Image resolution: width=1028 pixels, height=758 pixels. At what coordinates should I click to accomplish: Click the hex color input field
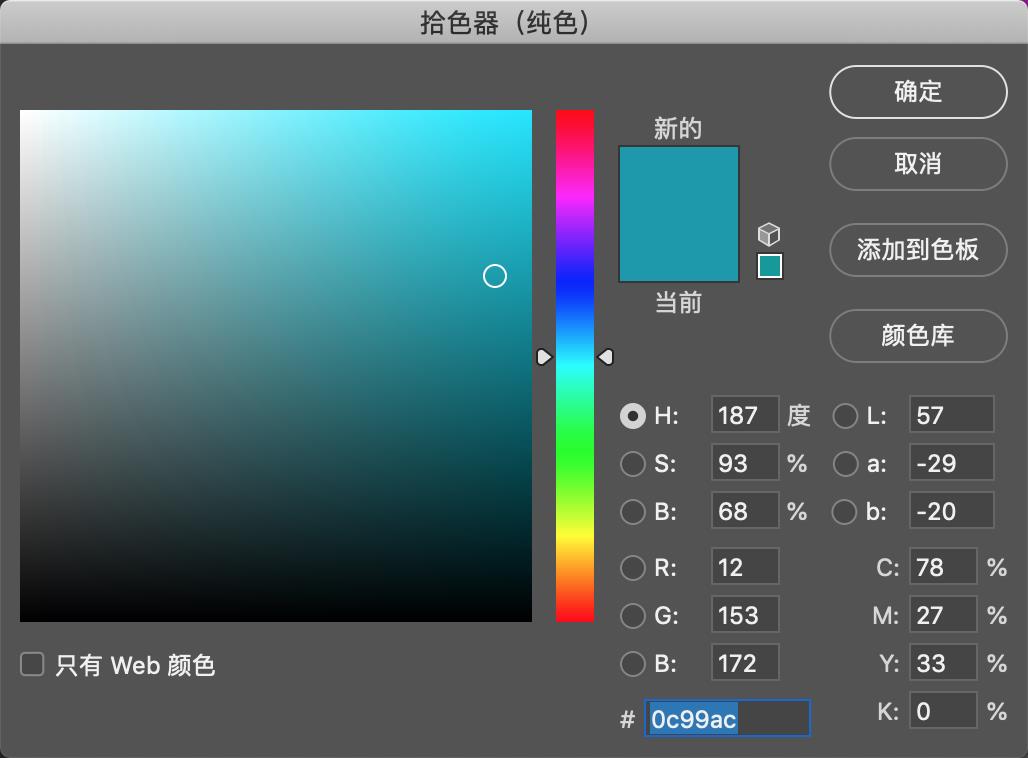click(727, 719)
